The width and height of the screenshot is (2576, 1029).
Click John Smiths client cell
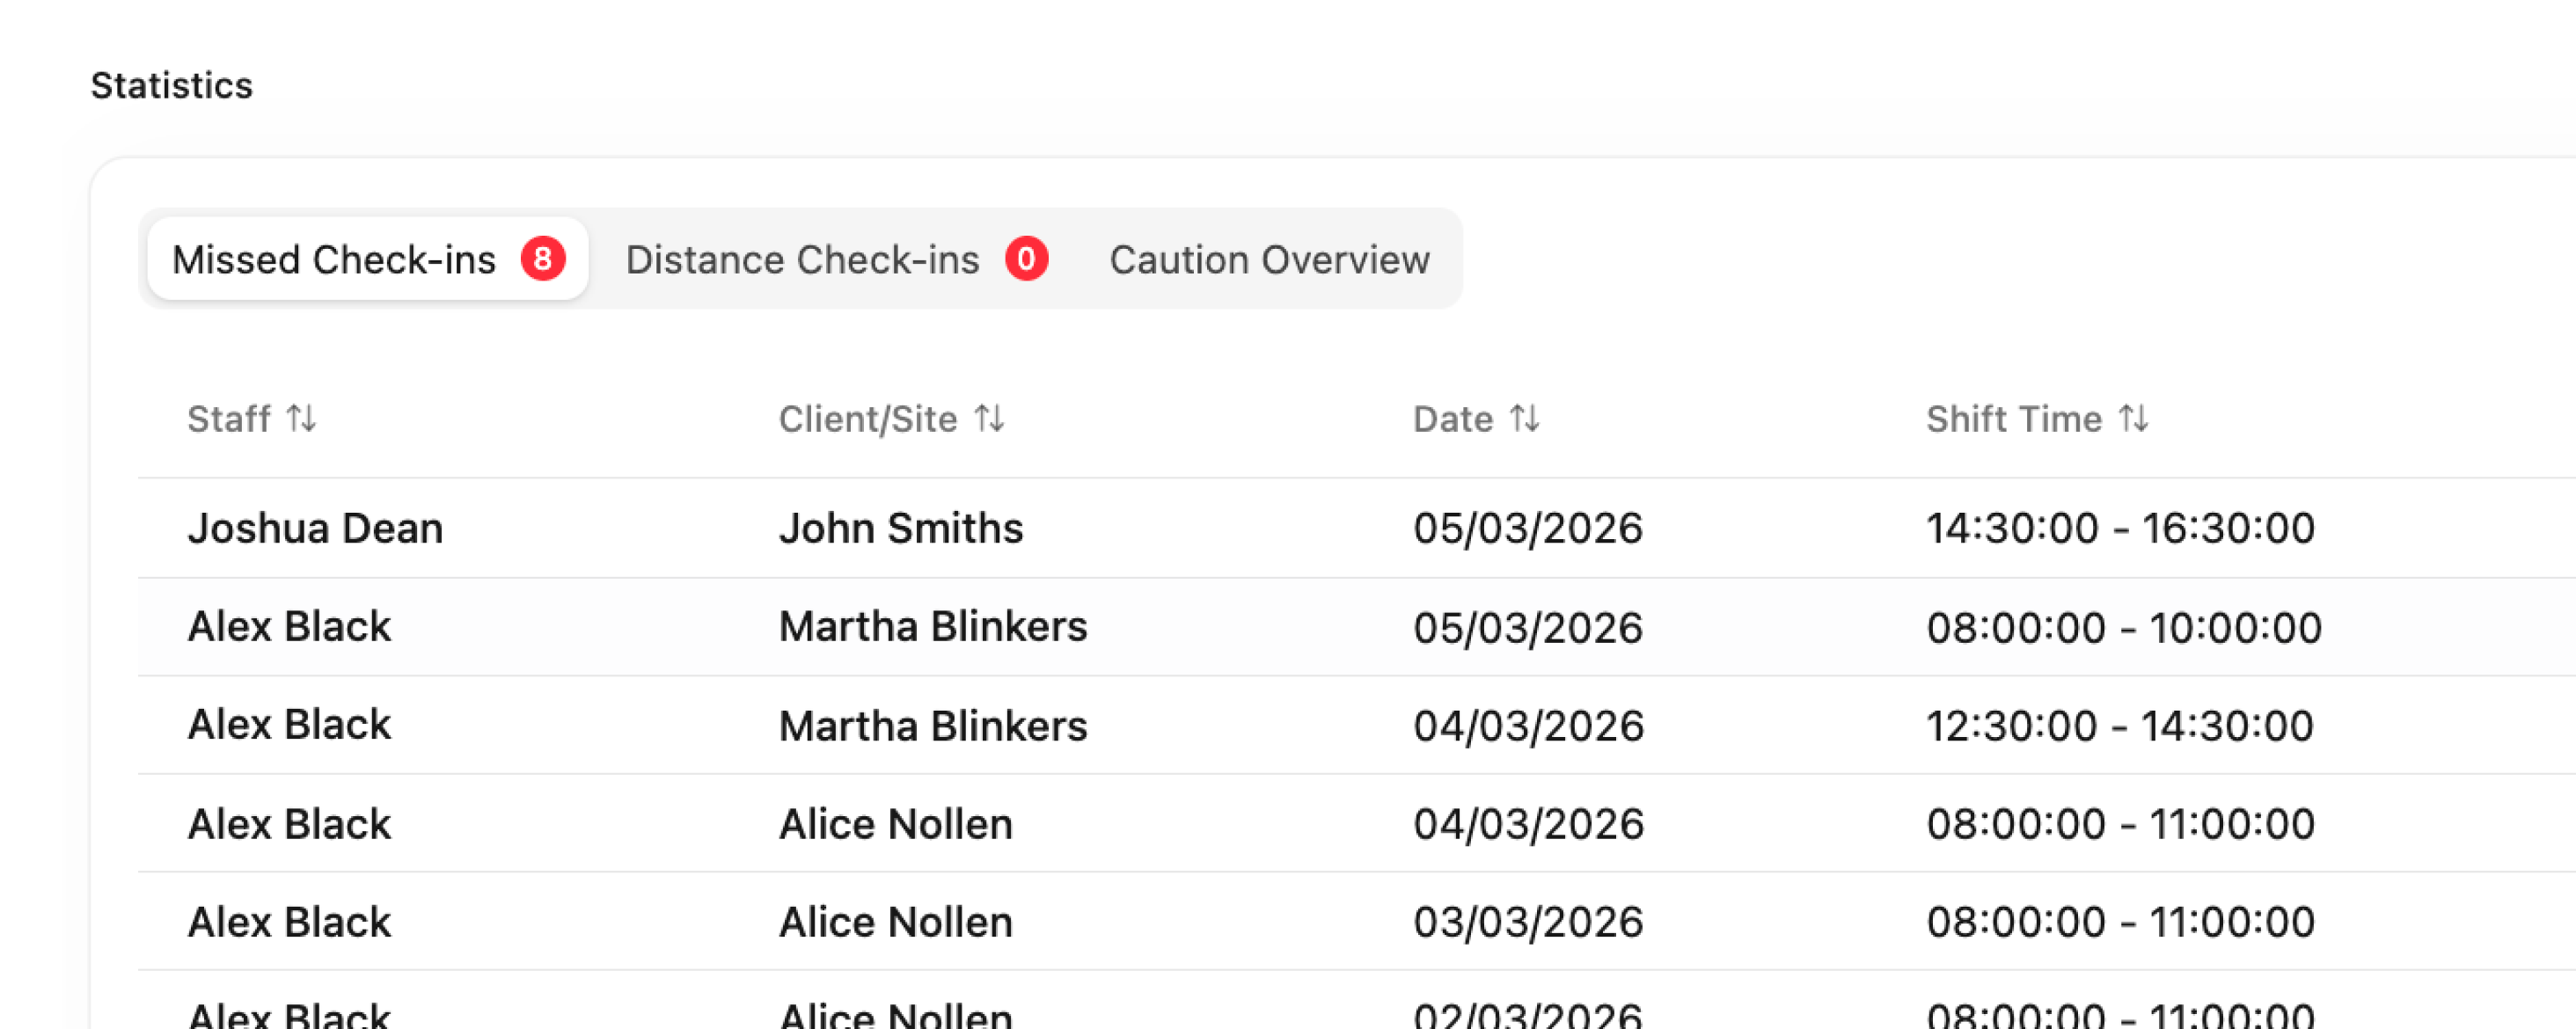900,528
